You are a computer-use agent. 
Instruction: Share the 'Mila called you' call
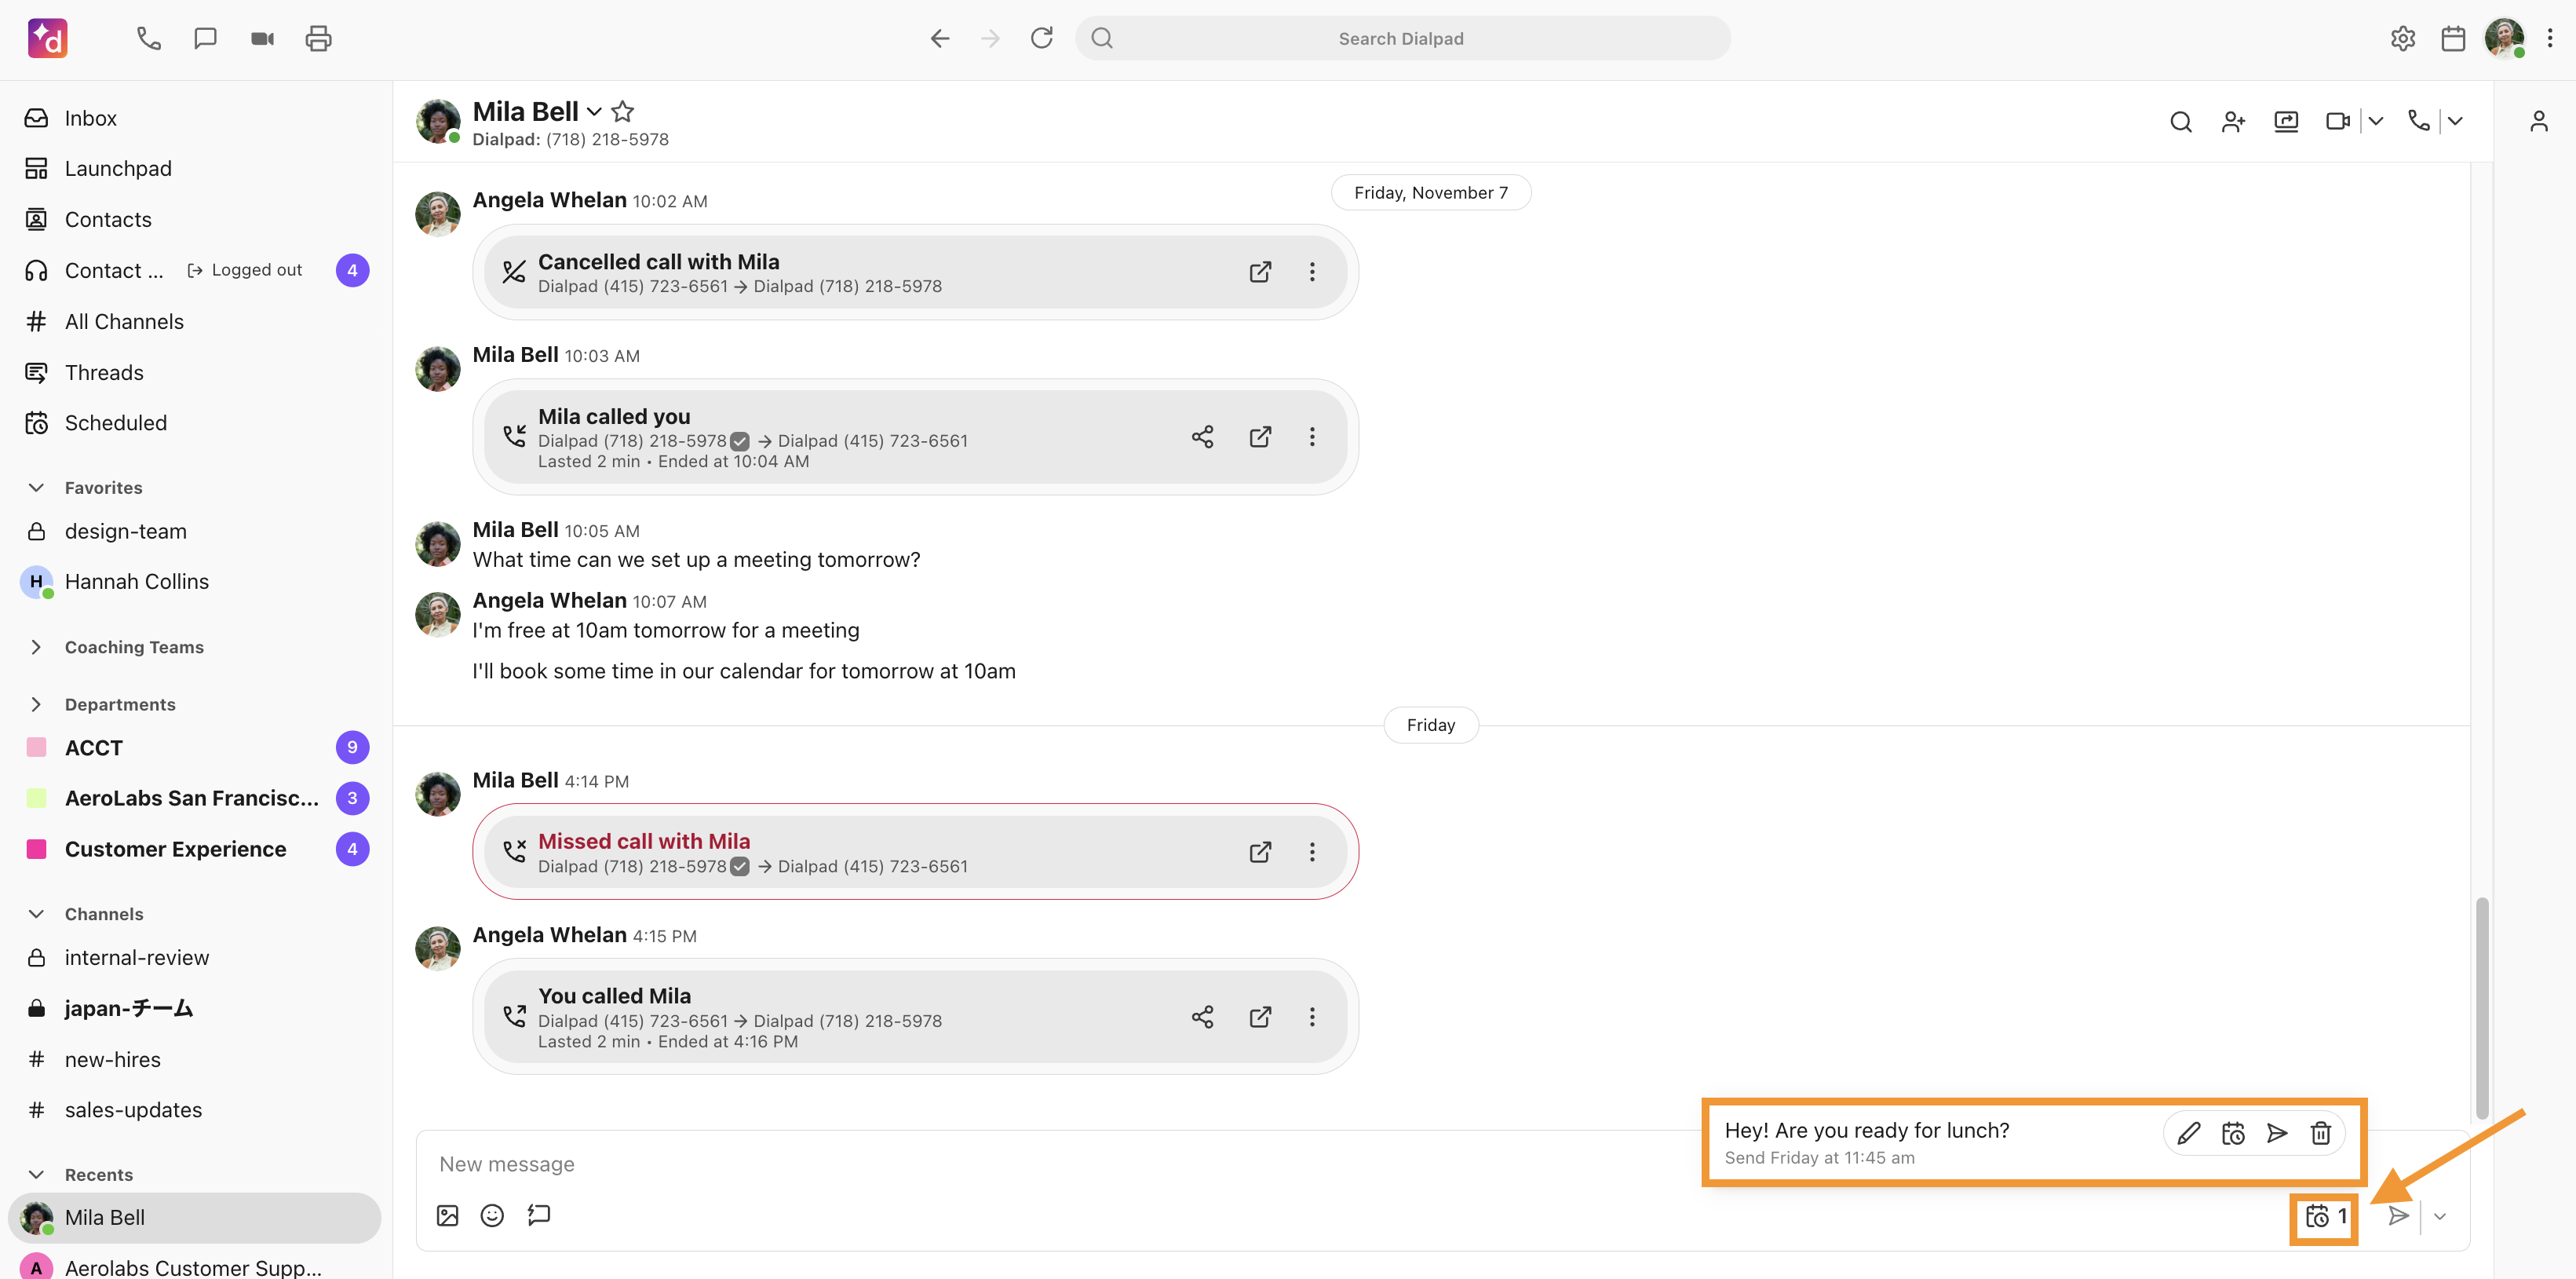click(1202, 437)
